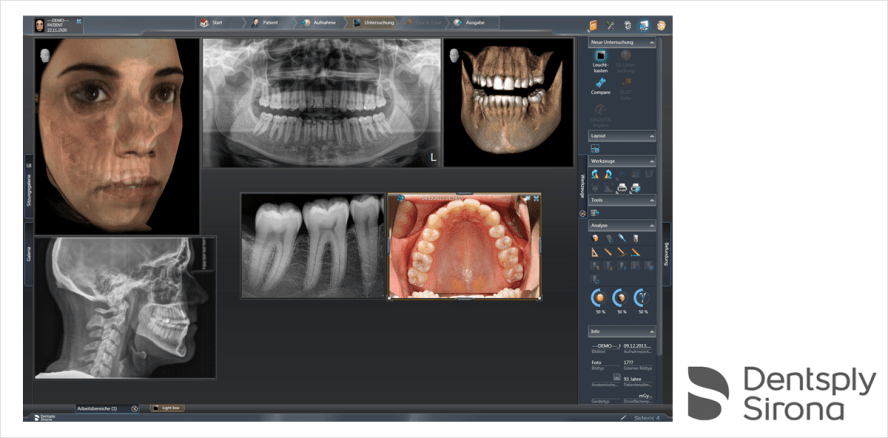The image size is (888, 438).
Task: Select the intraoral palate photo
Action: [464, 246]
